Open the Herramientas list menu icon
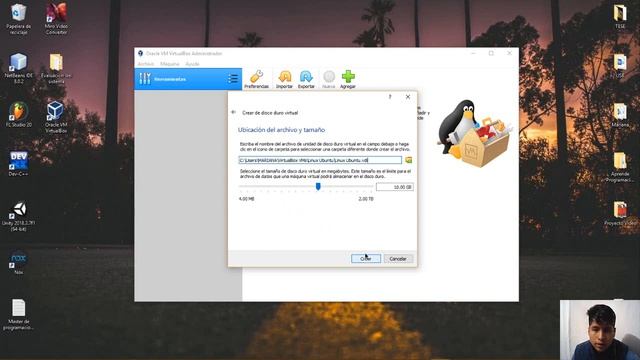The image size is (640, 360). (x=233, y=79)
